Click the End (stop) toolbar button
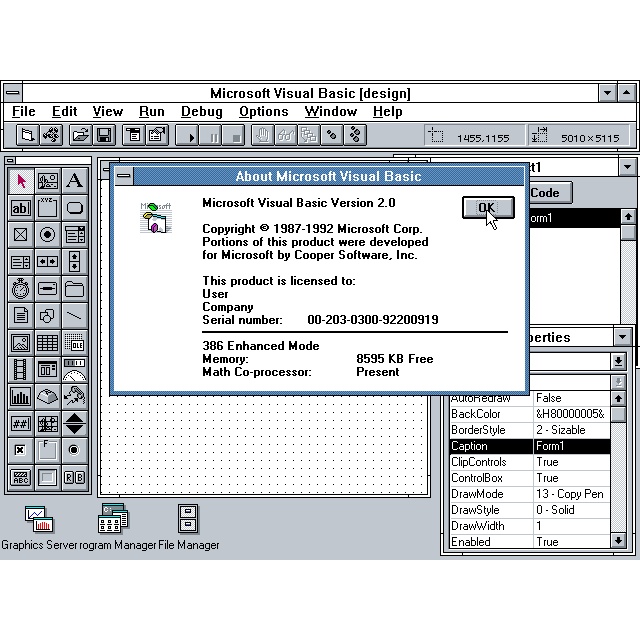640x640 pixels. coord(233,135)
